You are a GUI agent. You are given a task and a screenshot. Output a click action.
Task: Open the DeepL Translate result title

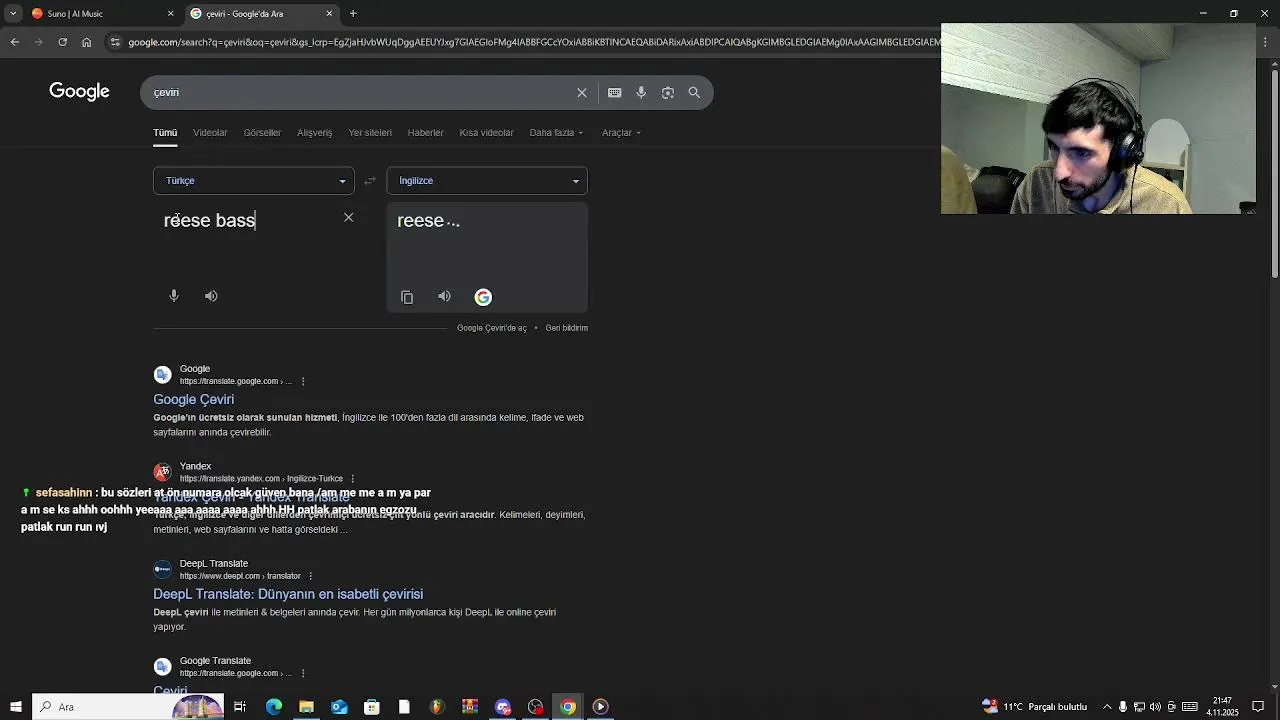288,594
